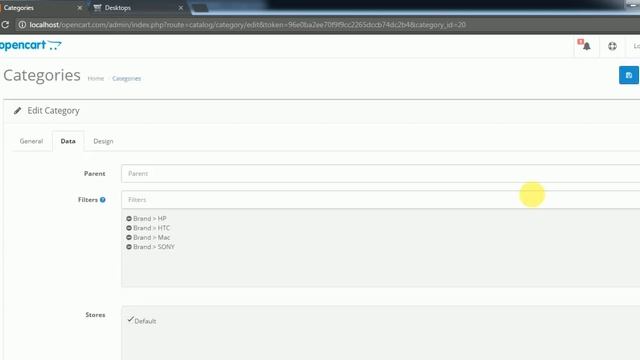Open the Design tab
The image size is (640, 360).
pyautogui.click(x=103, y=141)
